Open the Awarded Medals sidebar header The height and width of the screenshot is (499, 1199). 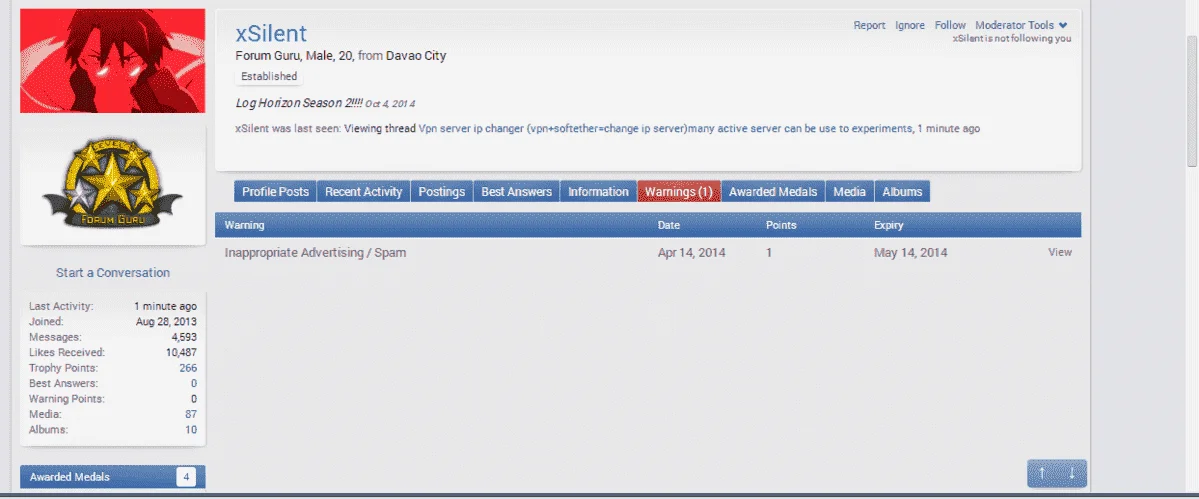click(112, 477)
